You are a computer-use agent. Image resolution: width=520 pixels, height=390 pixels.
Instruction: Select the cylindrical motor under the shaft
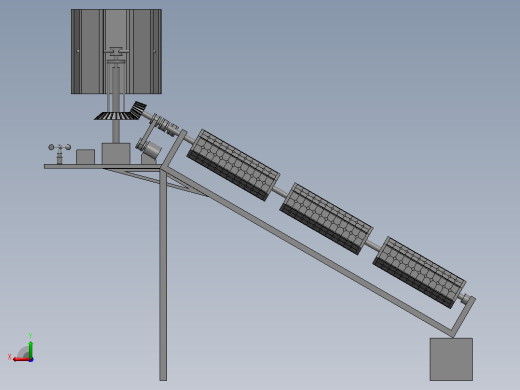[x=153, y=149]
